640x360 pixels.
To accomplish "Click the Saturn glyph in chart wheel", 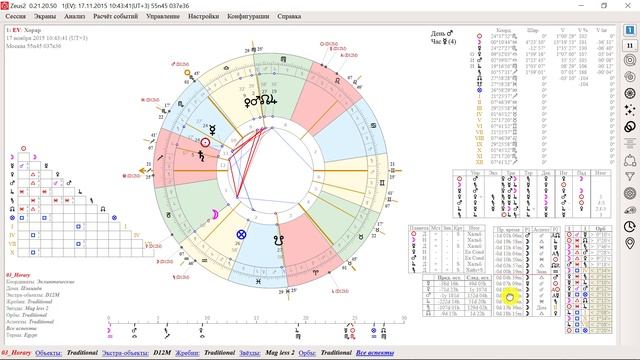I will coord(201,156).
